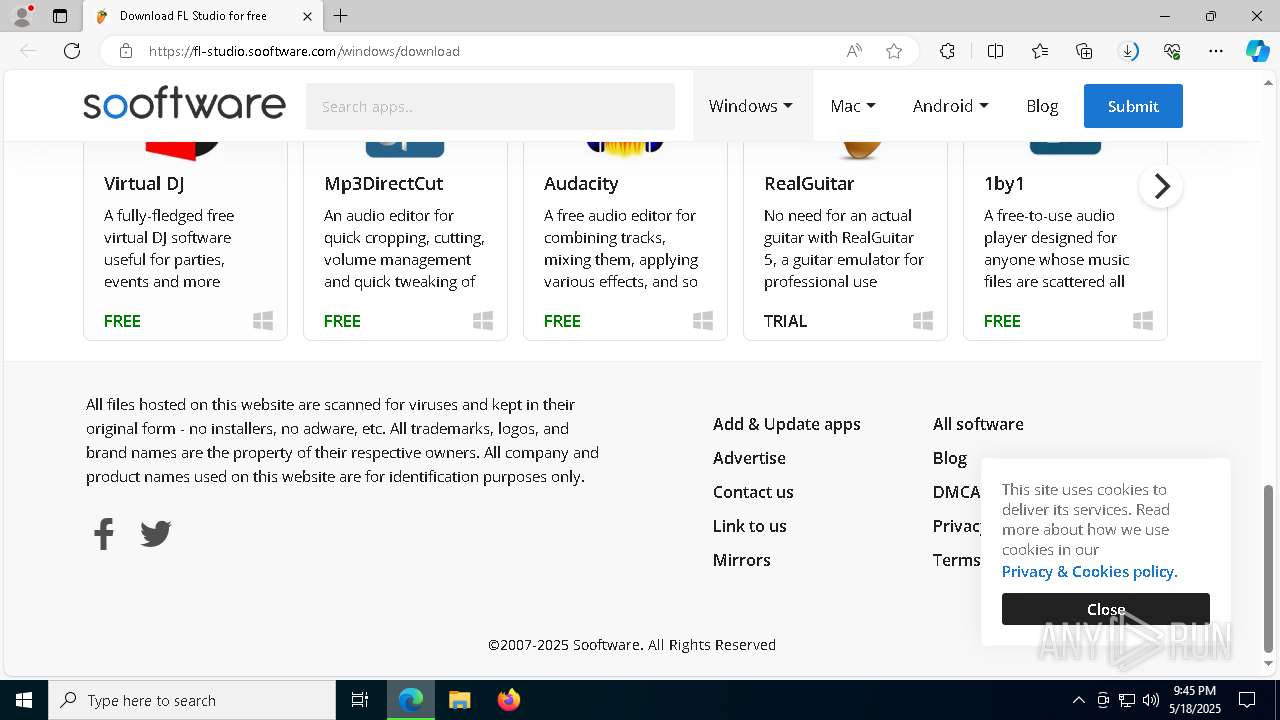This screenshot has height=720, width=1280.
Task: Open the Mirrors footer link
Action: [742, 560]
